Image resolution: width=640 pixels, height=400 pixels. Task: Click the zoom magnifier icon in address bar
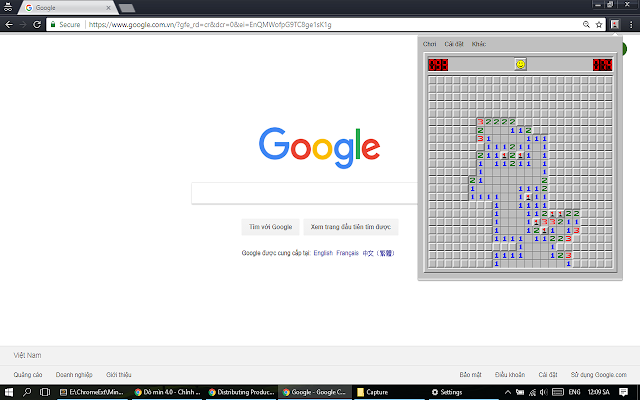(x=586, y=24)
